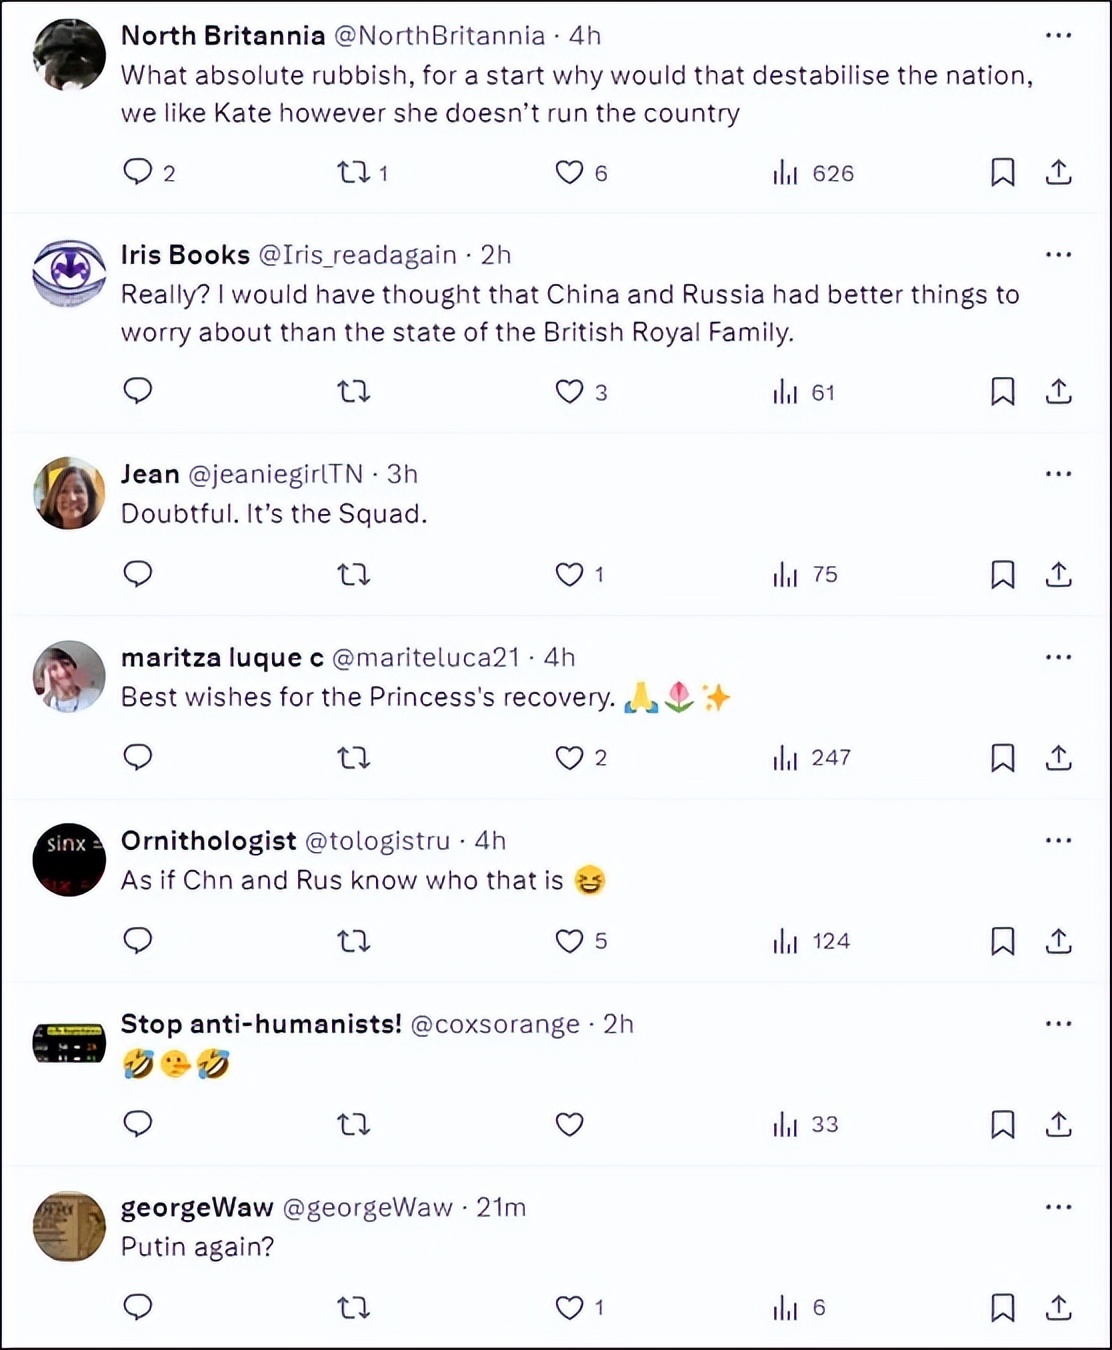Click Jean's profile avatar
This screenshot has width=1112, height=1350.
pos(69,493)
